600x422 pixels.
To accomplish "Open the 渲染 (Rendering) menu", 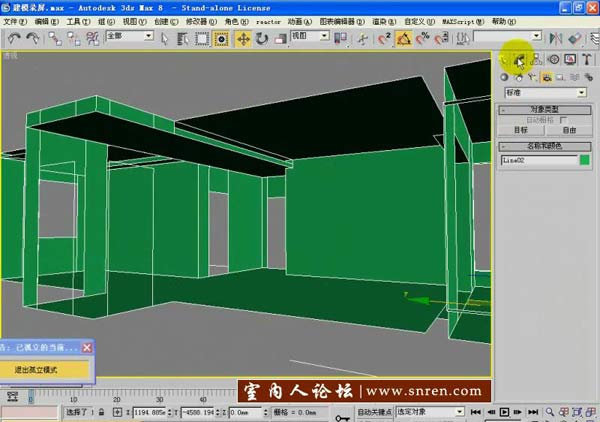I will point(384,22).
